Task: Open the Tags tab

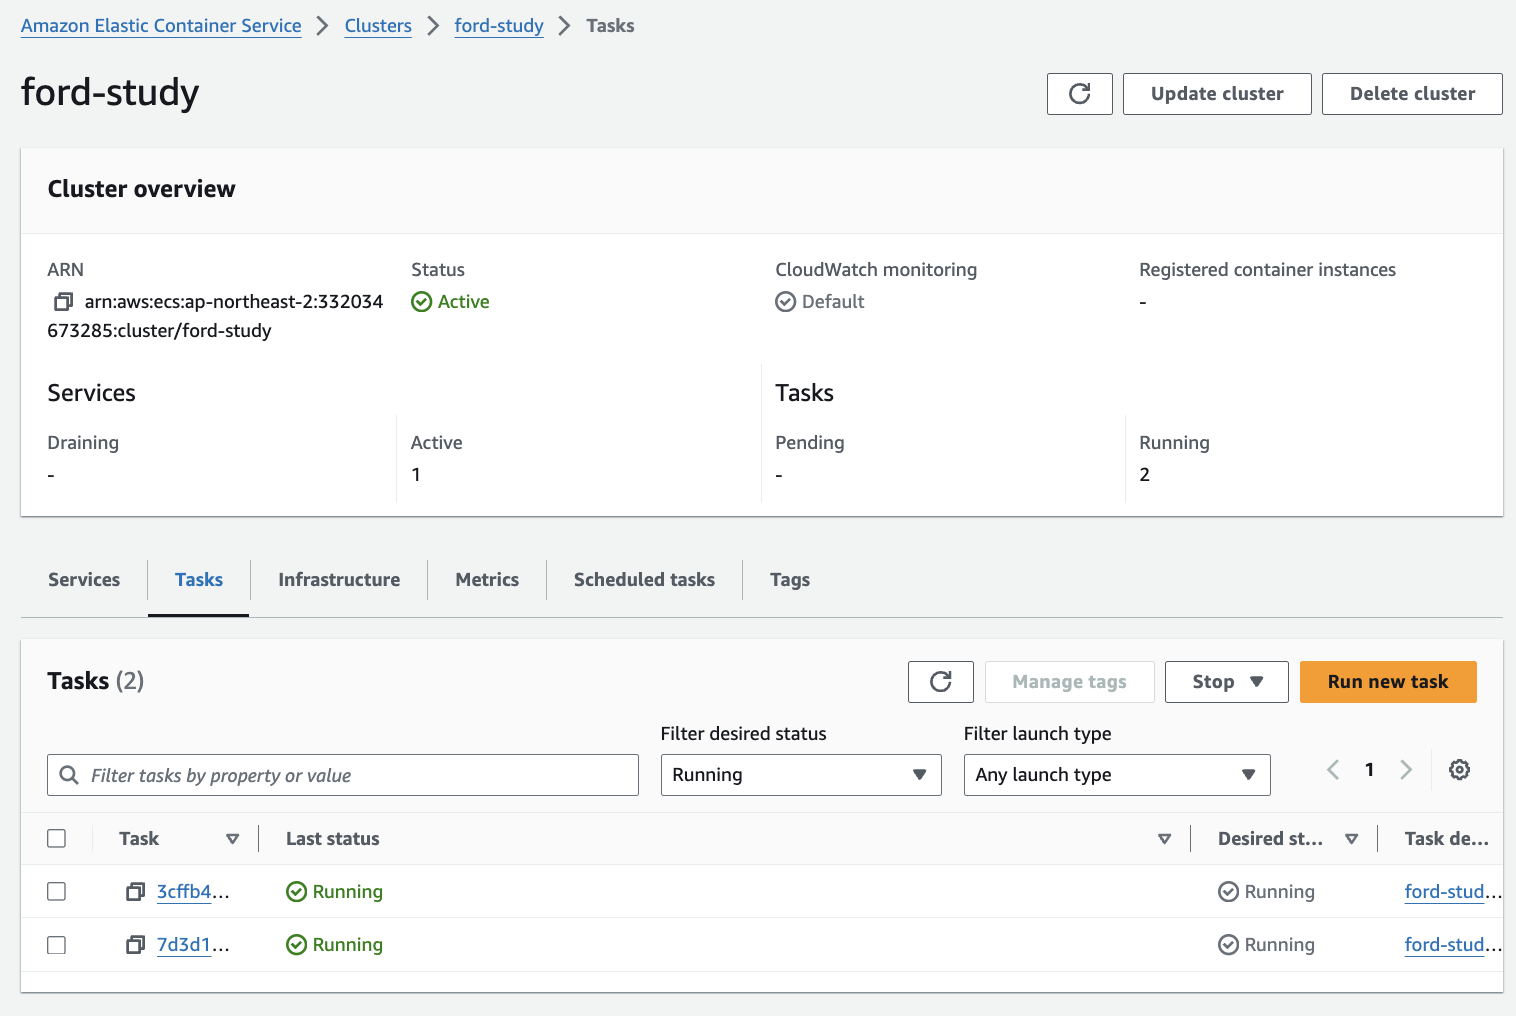Action: pos(790,580)
